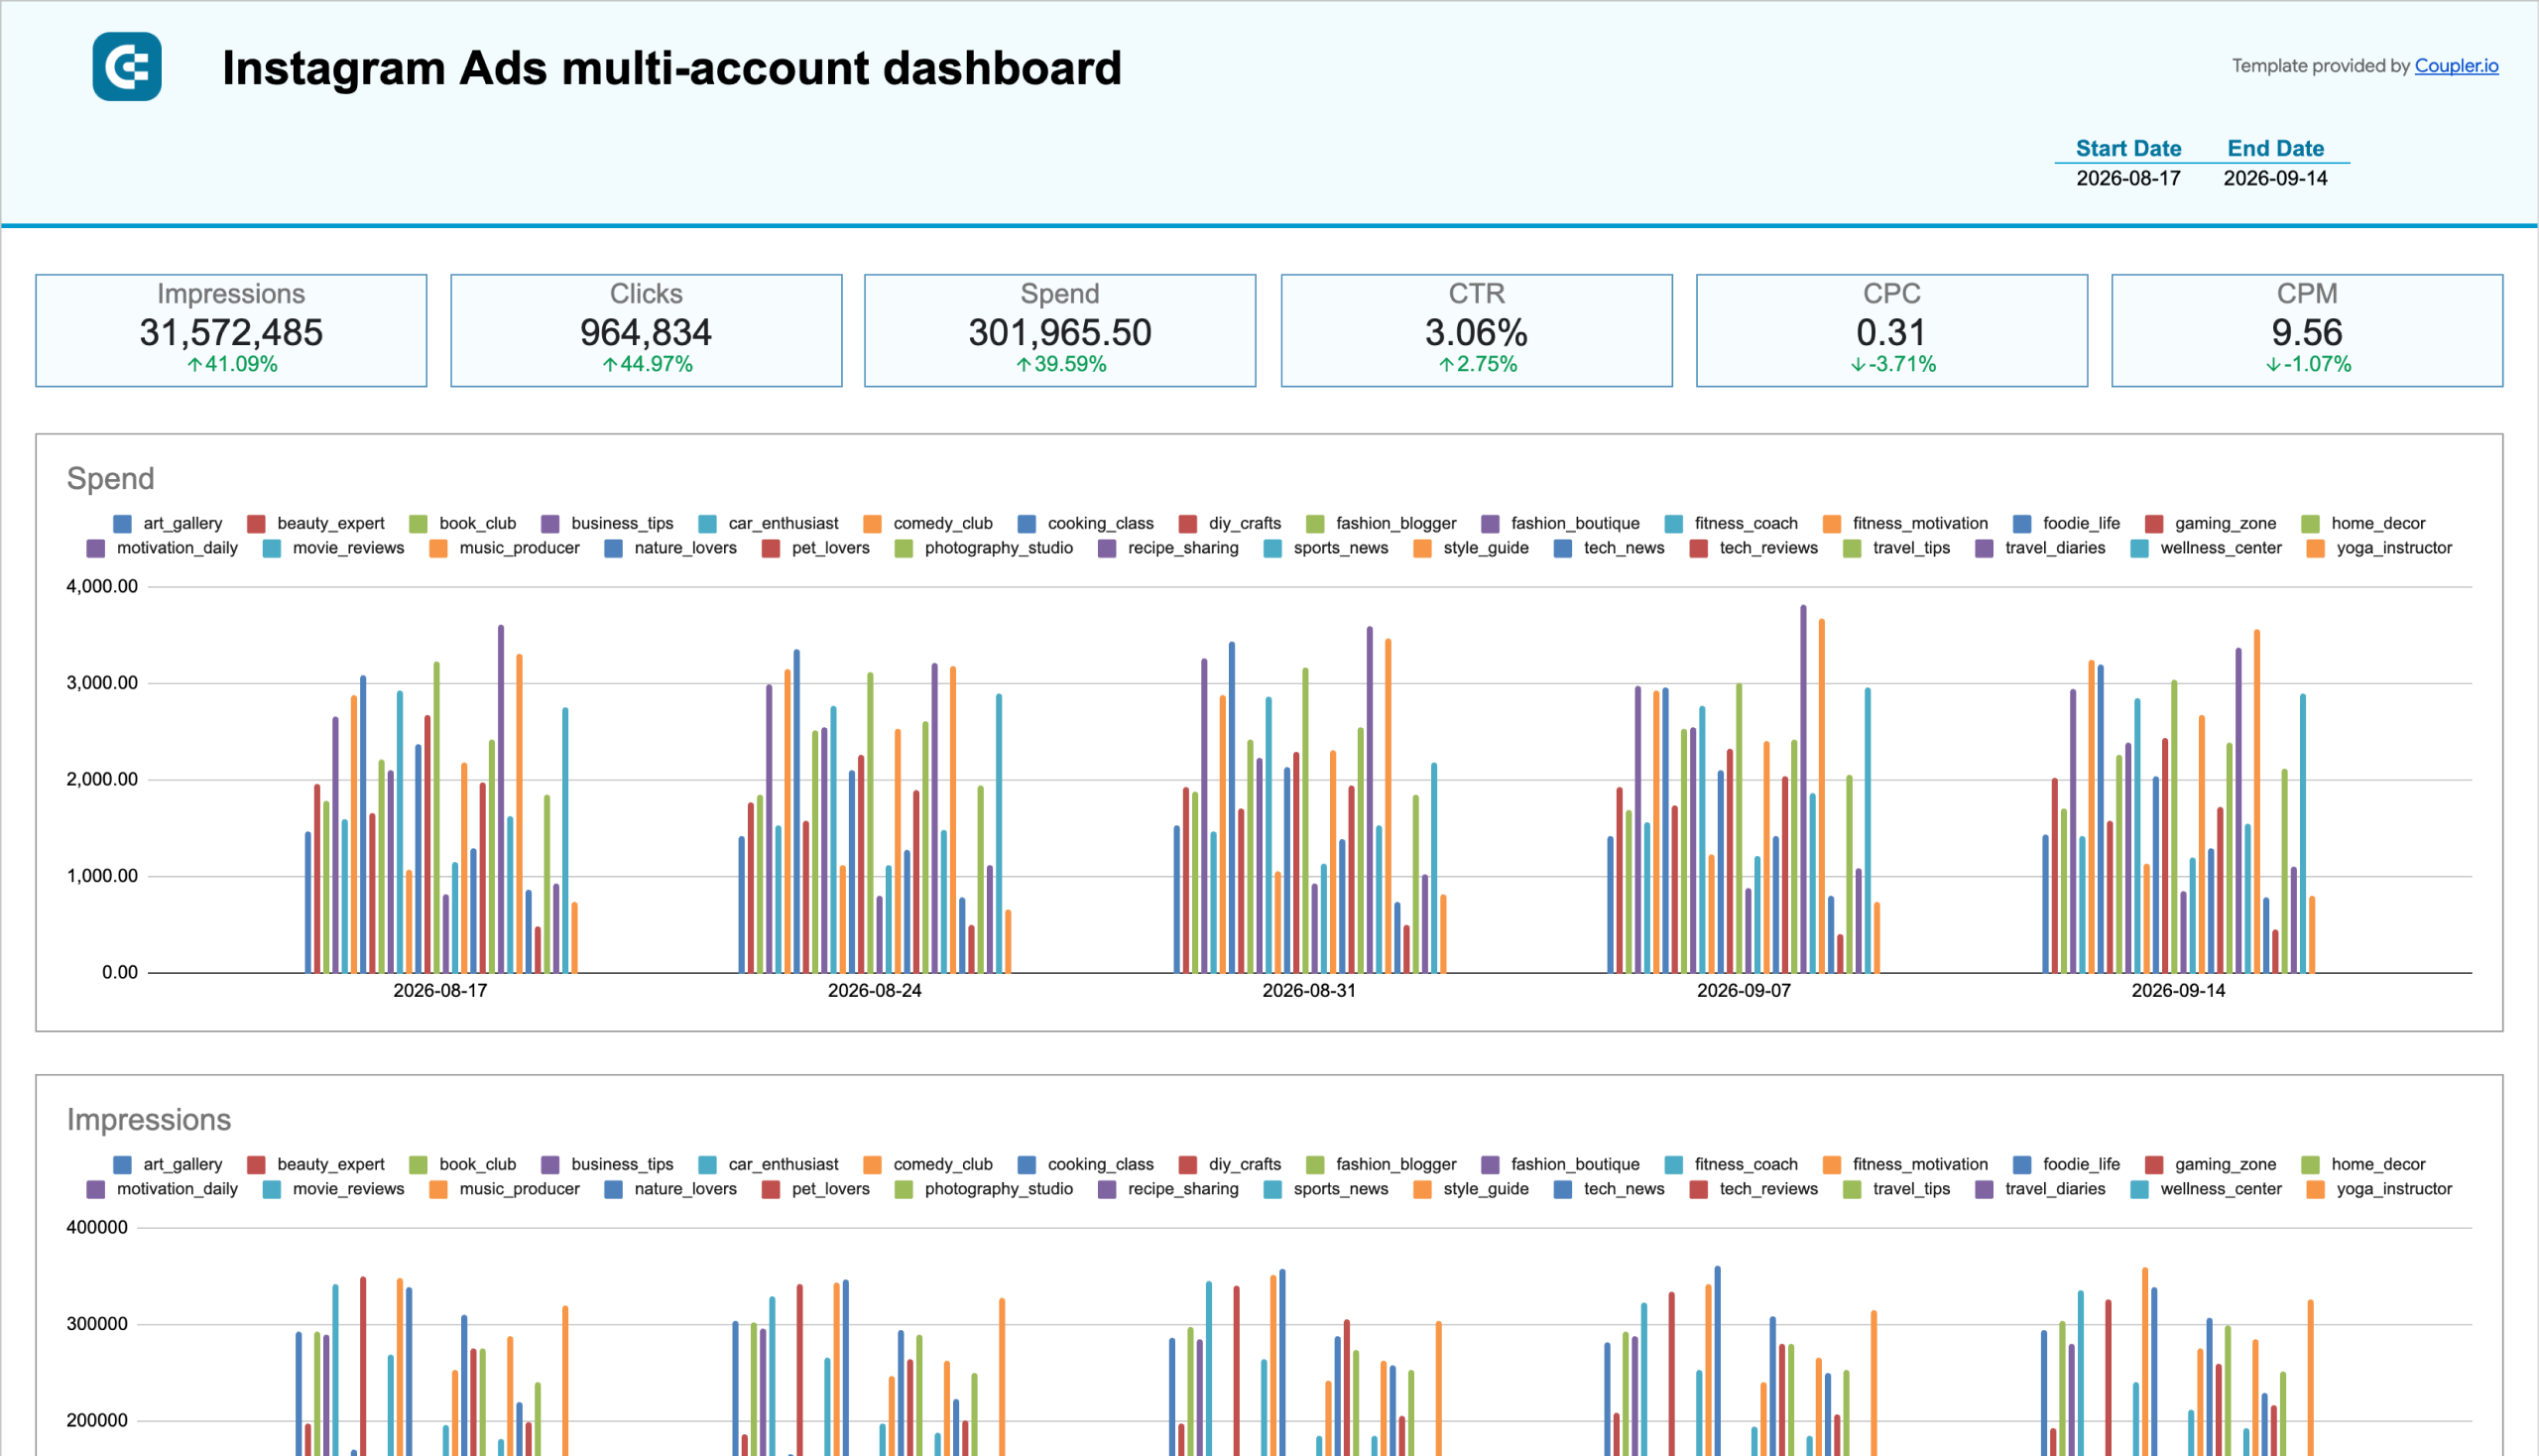Click book_club swatch in Spend legend
This screenshot has height=1456, width=2539.
[418, 523]
